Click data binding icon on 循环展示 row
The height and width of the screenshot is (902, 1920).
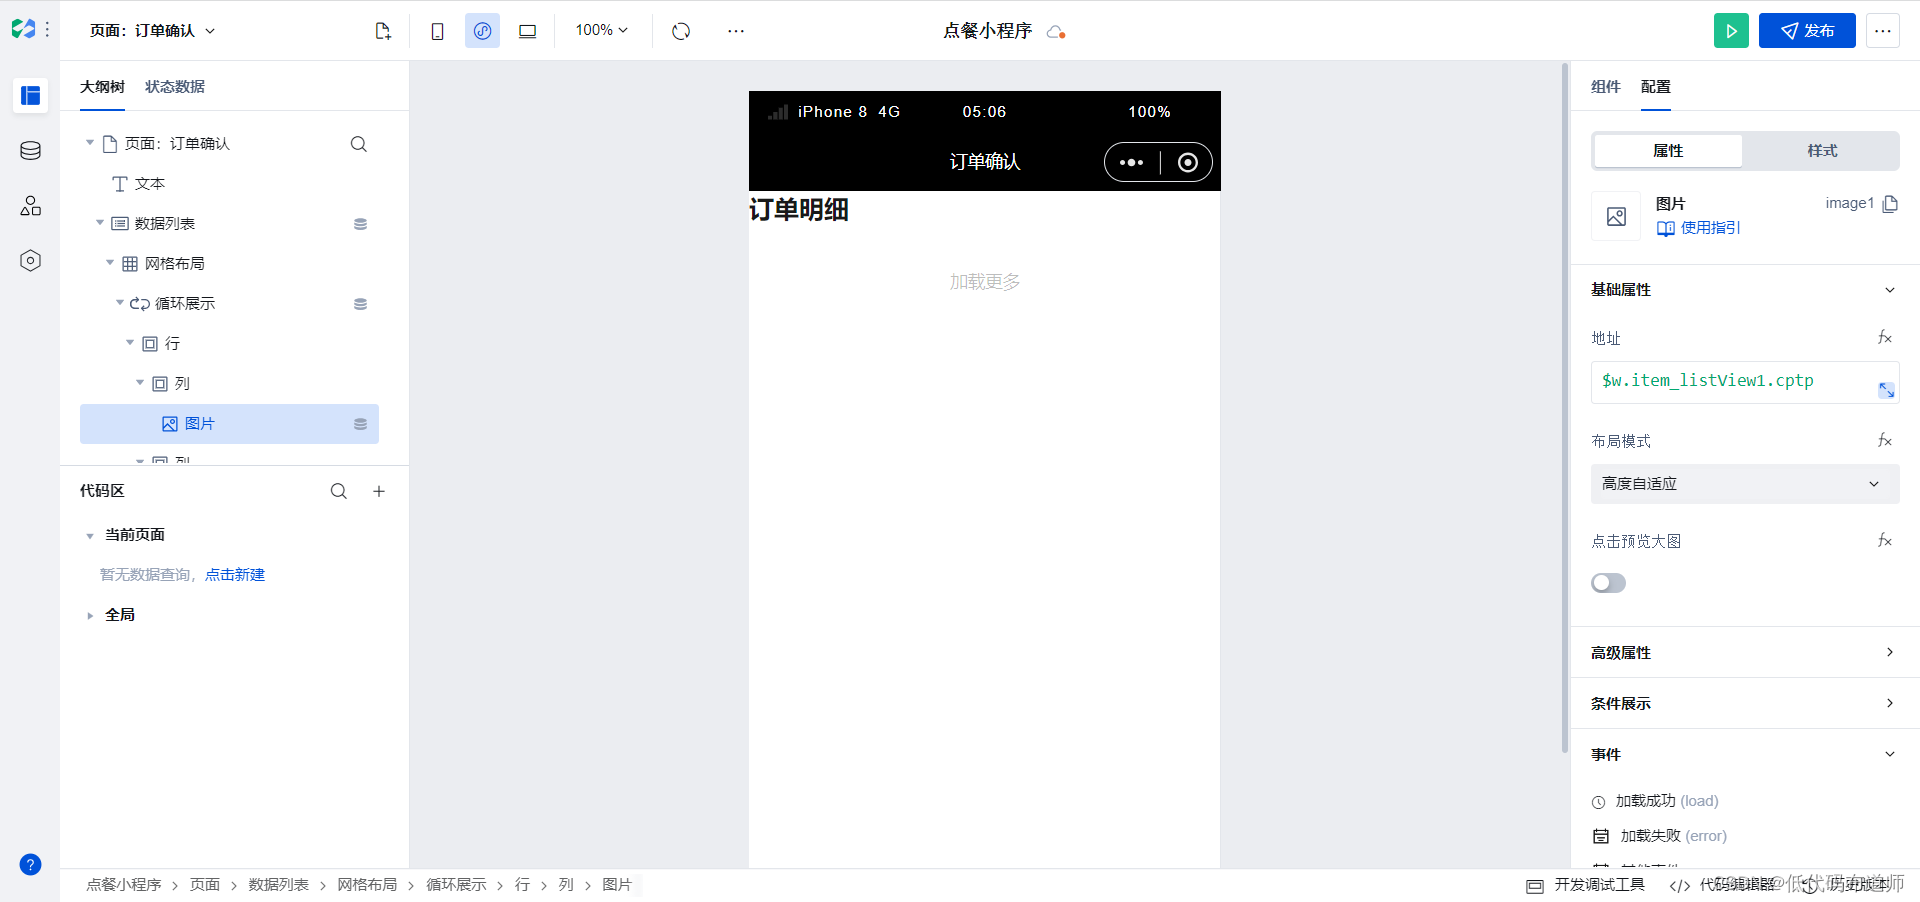(x=360, y=304)
